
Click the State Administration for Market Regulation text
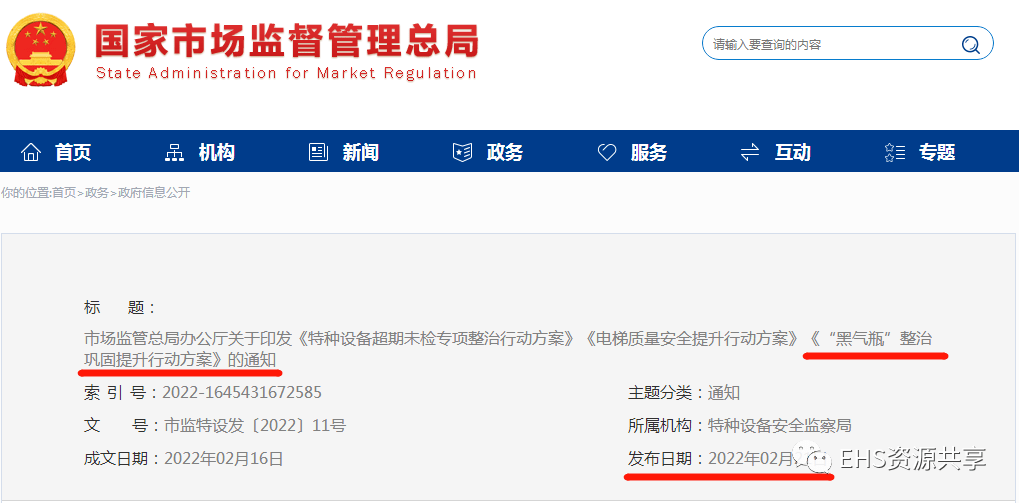click(287, 73)
